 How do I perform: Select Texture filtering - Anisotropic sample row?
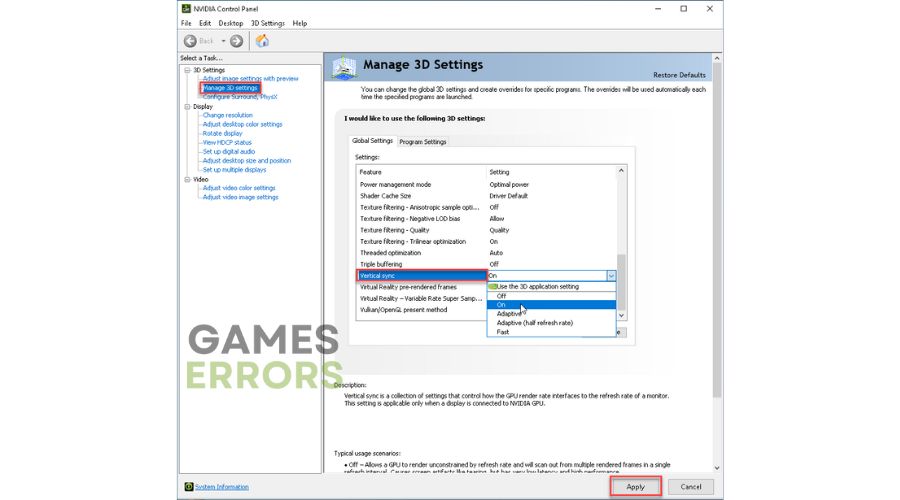point(486,208)
